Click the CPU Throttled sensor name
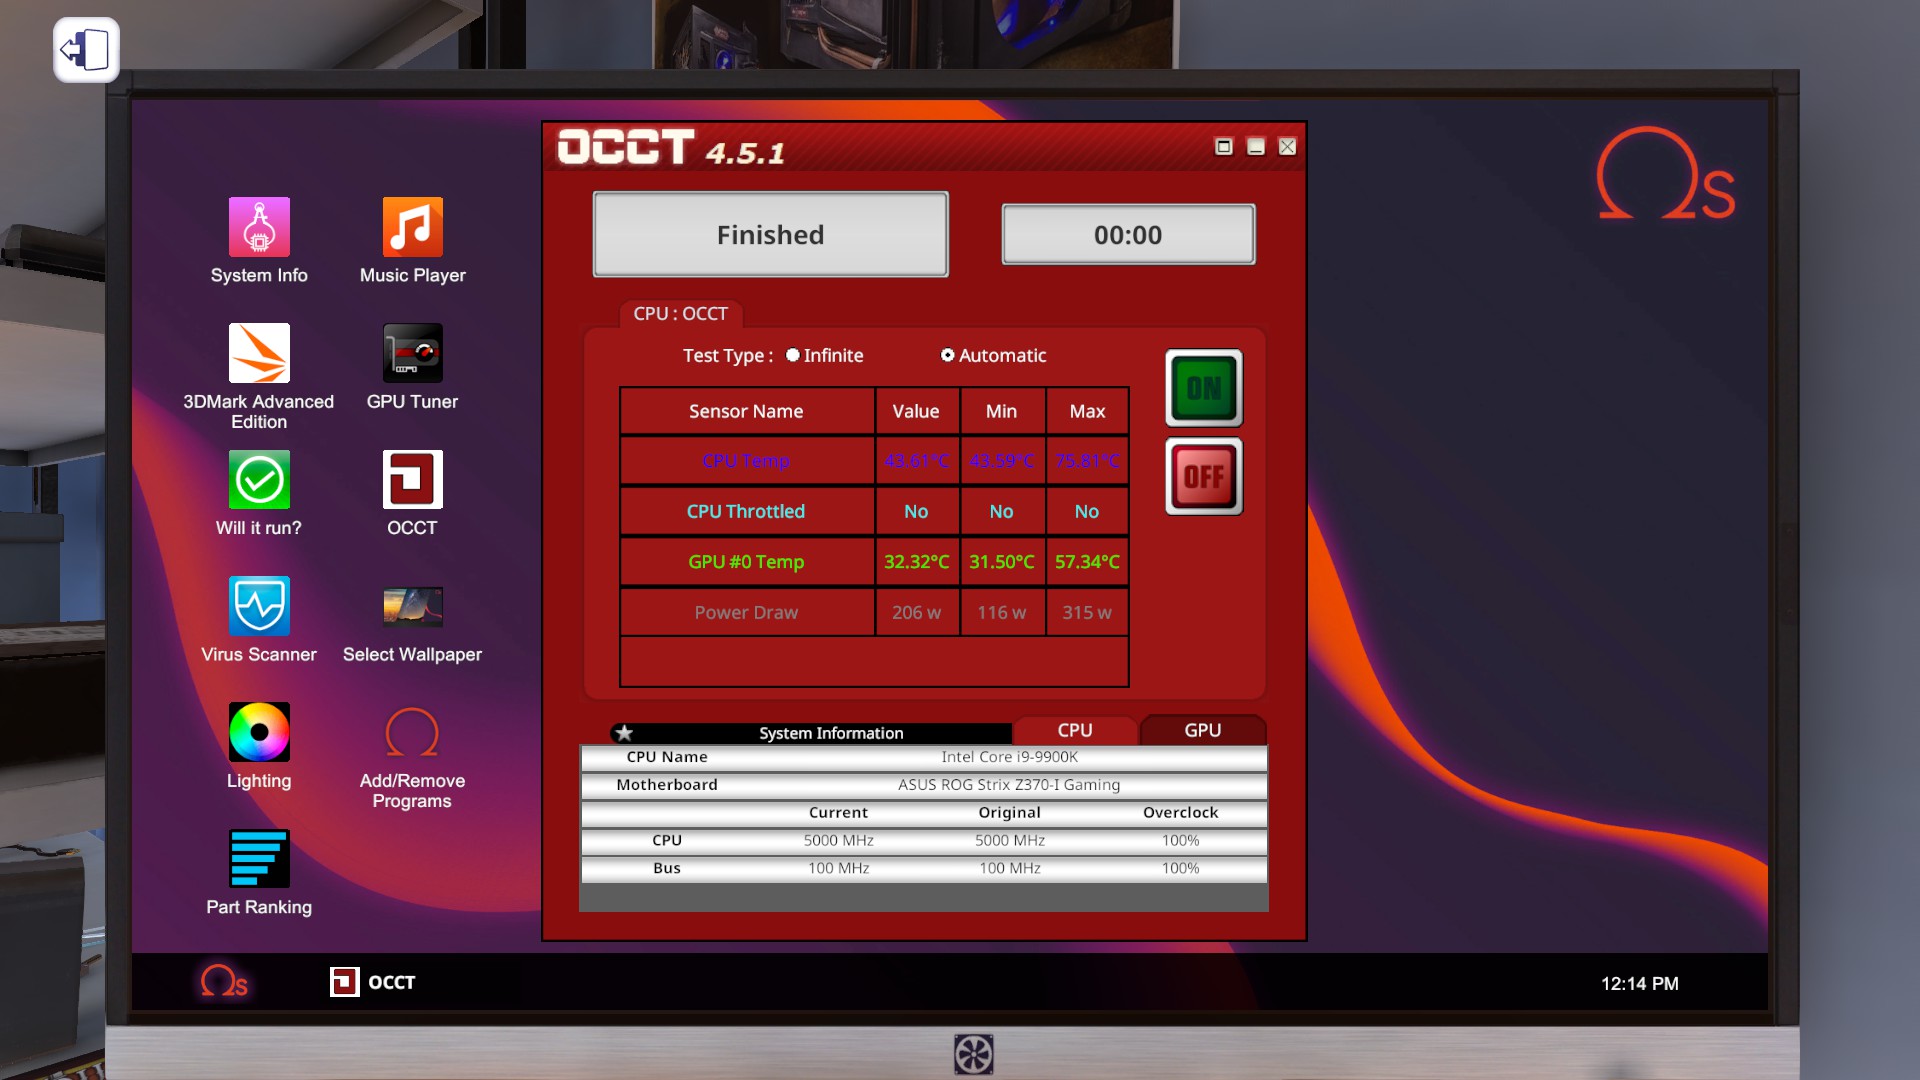This screenshot has width=1920, height=1080. tap(746, 511)
